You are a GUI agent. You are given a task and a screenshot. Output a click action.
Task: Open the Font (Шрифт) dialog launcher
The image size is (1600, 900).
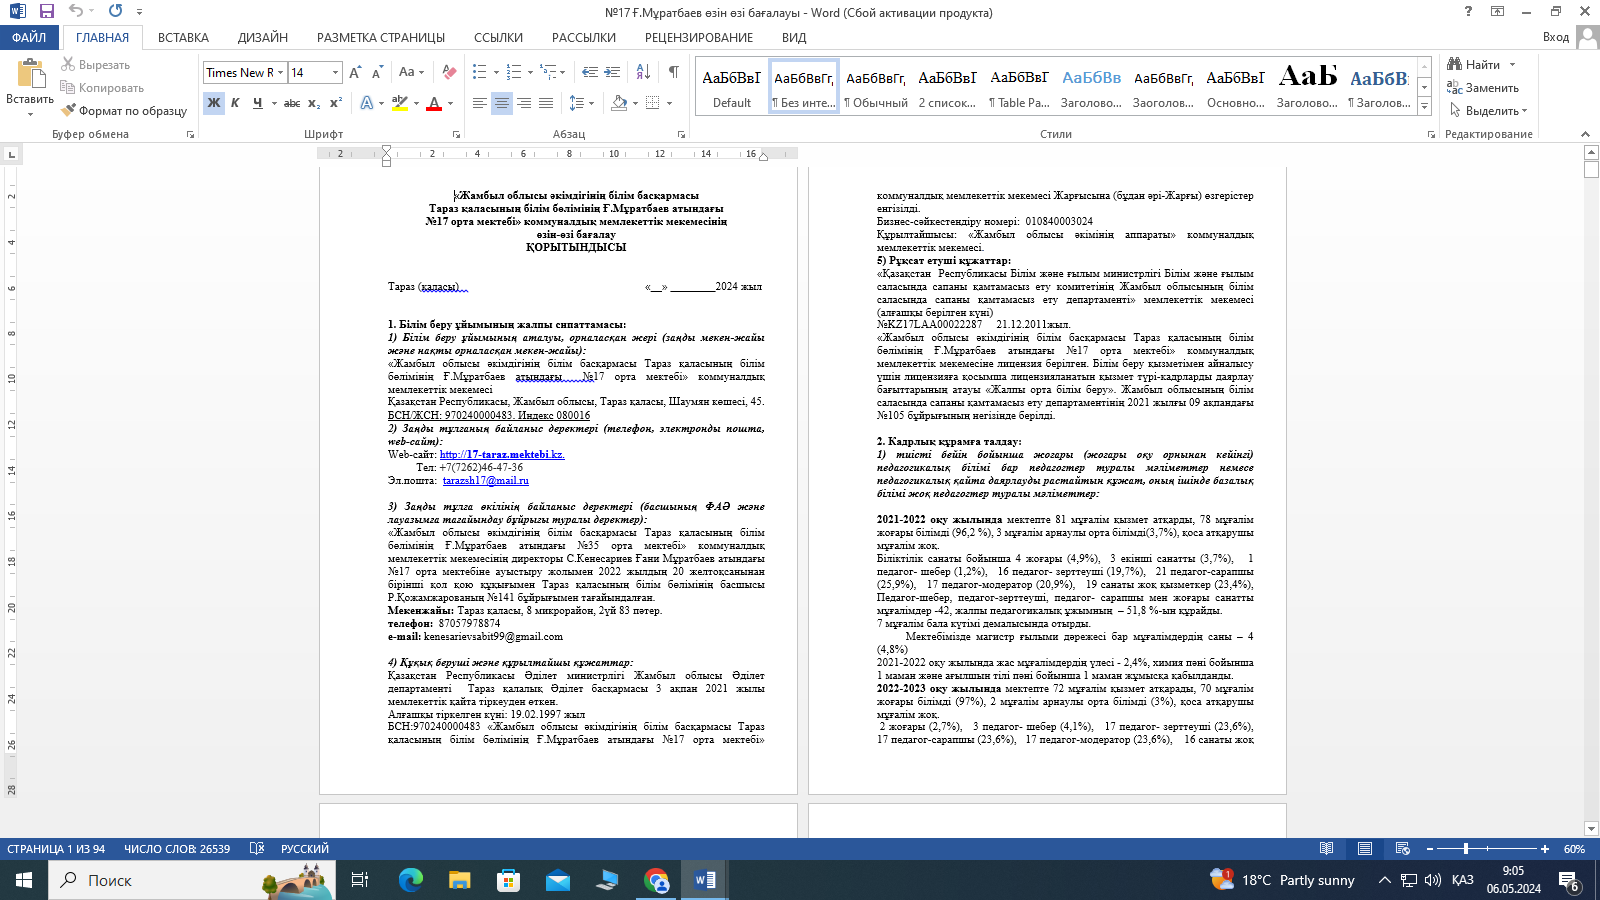[x=457, y=134]
